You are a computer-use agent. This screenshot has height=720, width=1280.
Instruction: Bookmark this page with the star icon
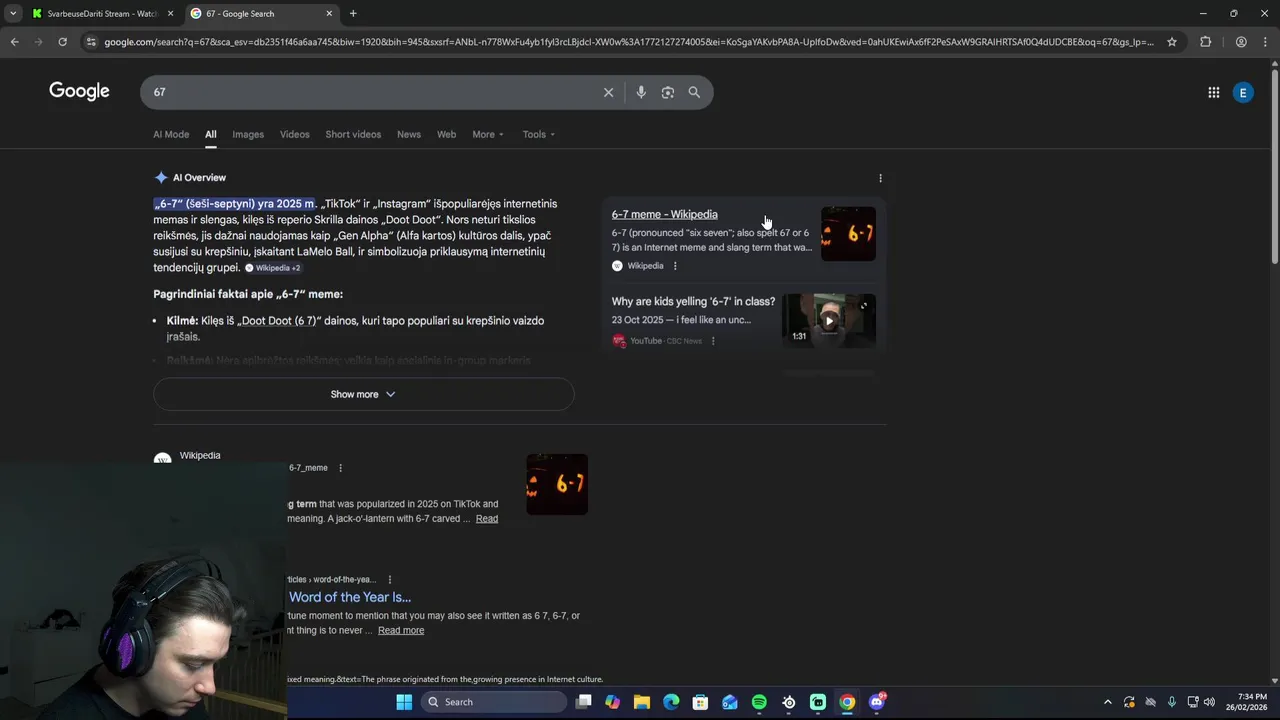pos(1172,42)
